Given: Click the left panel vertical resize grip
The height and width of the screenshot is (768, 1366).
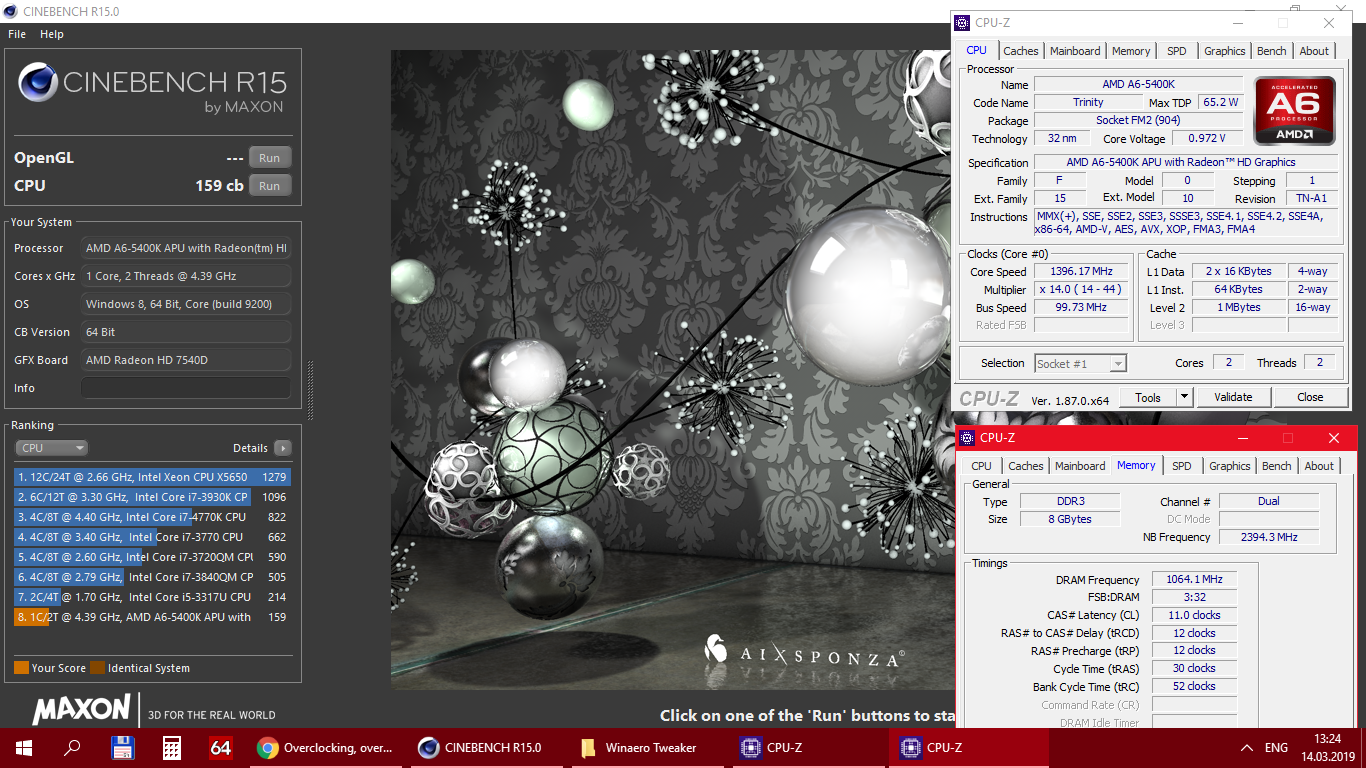Looking at the screenshot, I should pyautogui.click(x=310, y=390).
